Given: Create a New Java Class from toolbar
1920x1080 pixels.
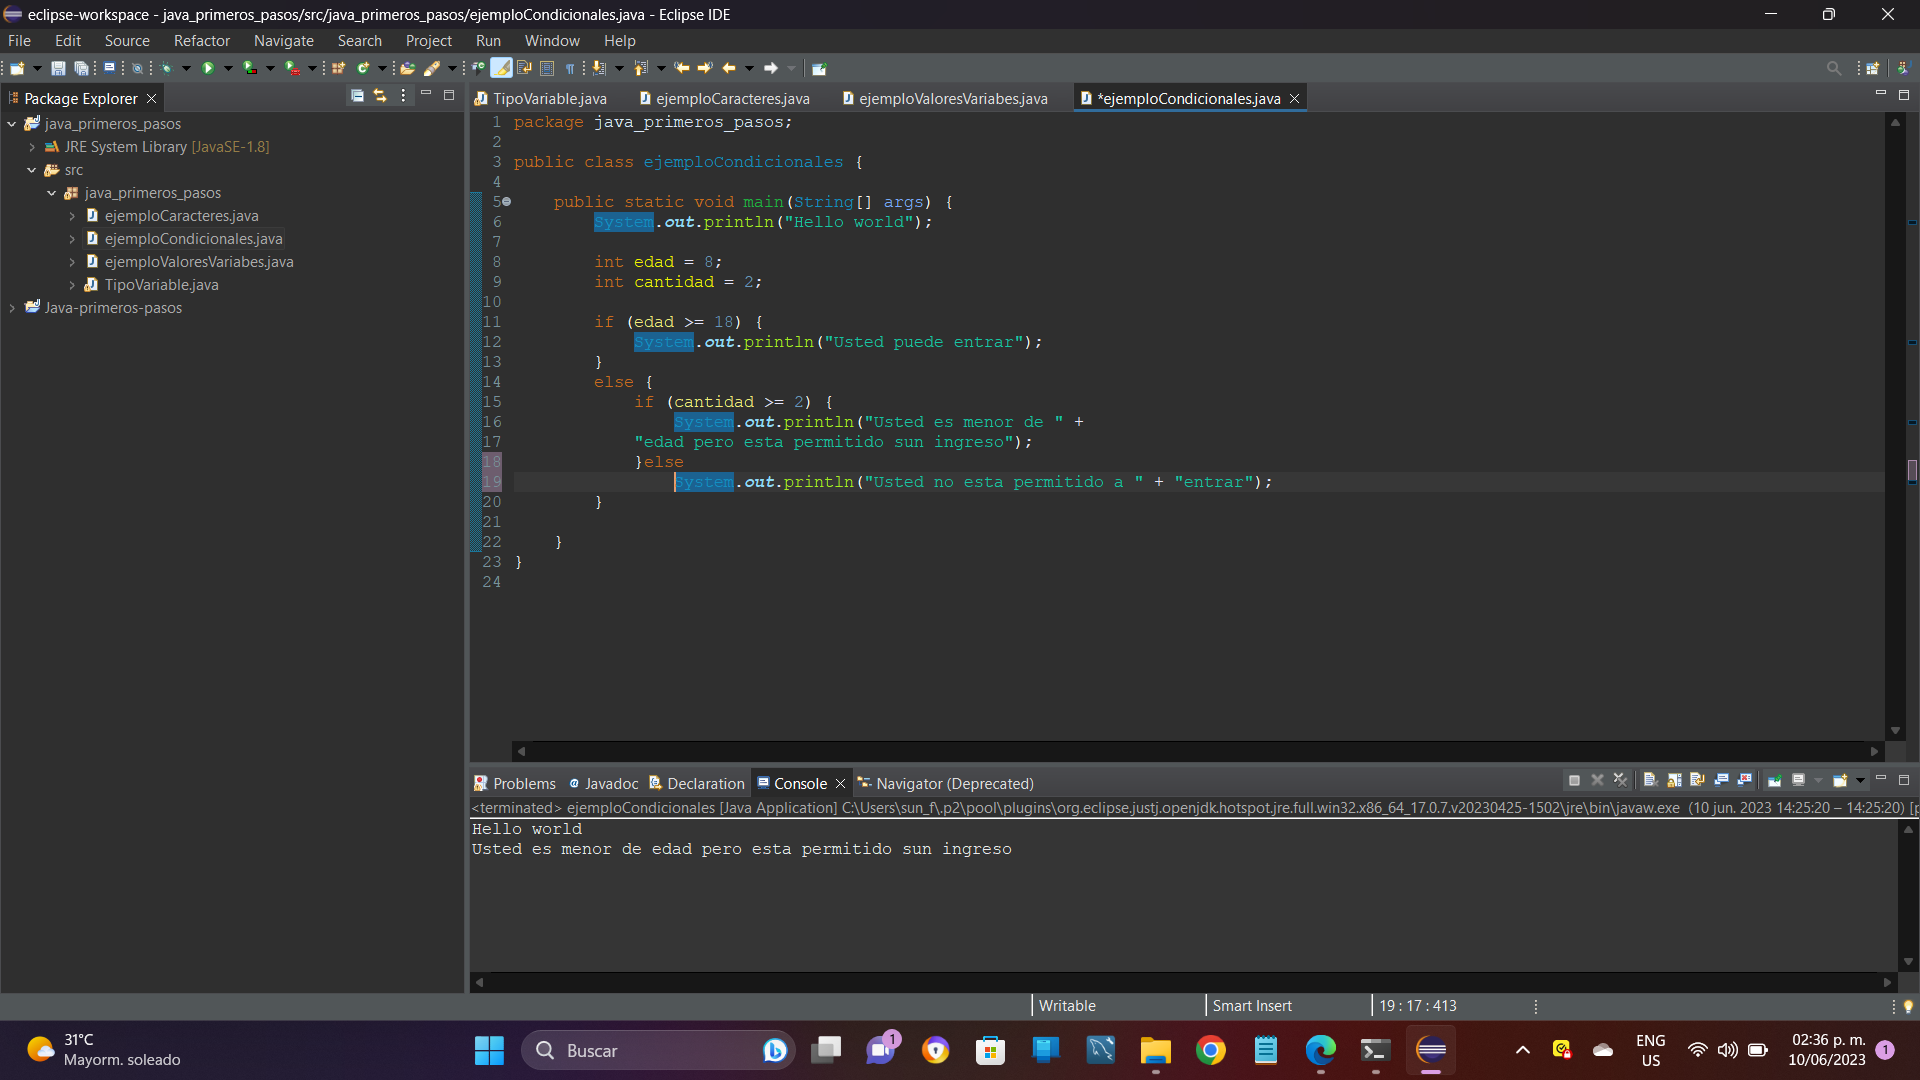Looking at the screenshot, I should point(363,68).
